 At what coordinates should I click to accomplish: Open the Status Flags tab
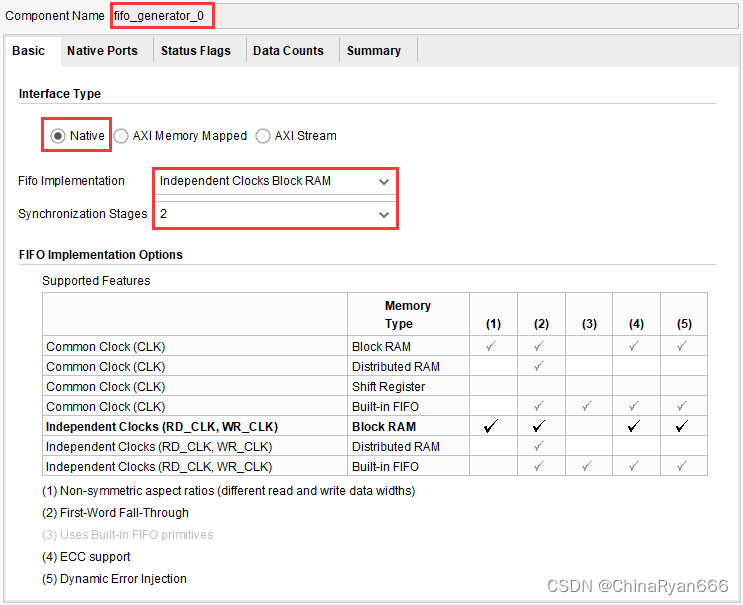tap(196, 51)
